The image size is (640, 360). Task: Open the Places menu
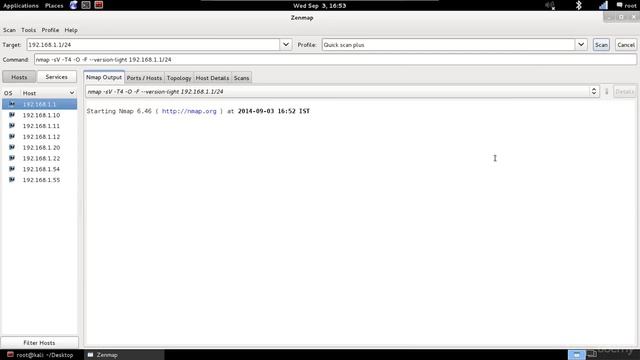(x=54, y=5)
